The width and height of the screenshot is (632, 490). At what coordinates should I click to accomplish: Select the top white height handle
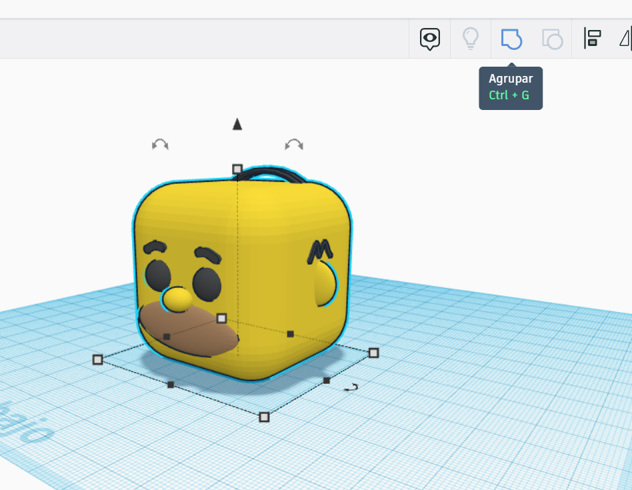[x=237, y=169]
